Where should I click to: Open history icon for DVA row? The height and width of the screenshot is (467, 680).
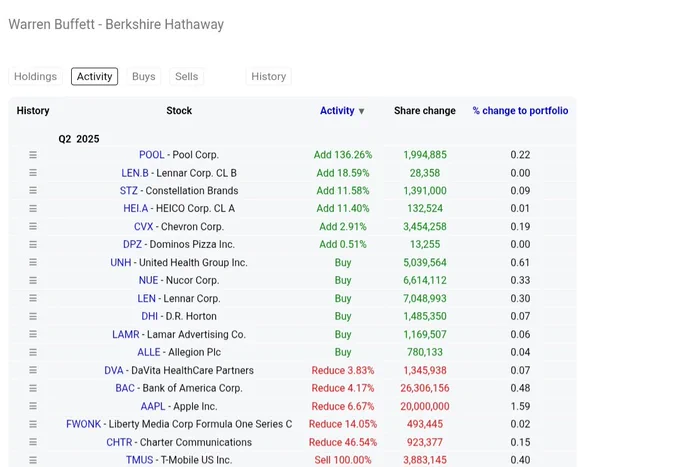click(x=33, y=370)
